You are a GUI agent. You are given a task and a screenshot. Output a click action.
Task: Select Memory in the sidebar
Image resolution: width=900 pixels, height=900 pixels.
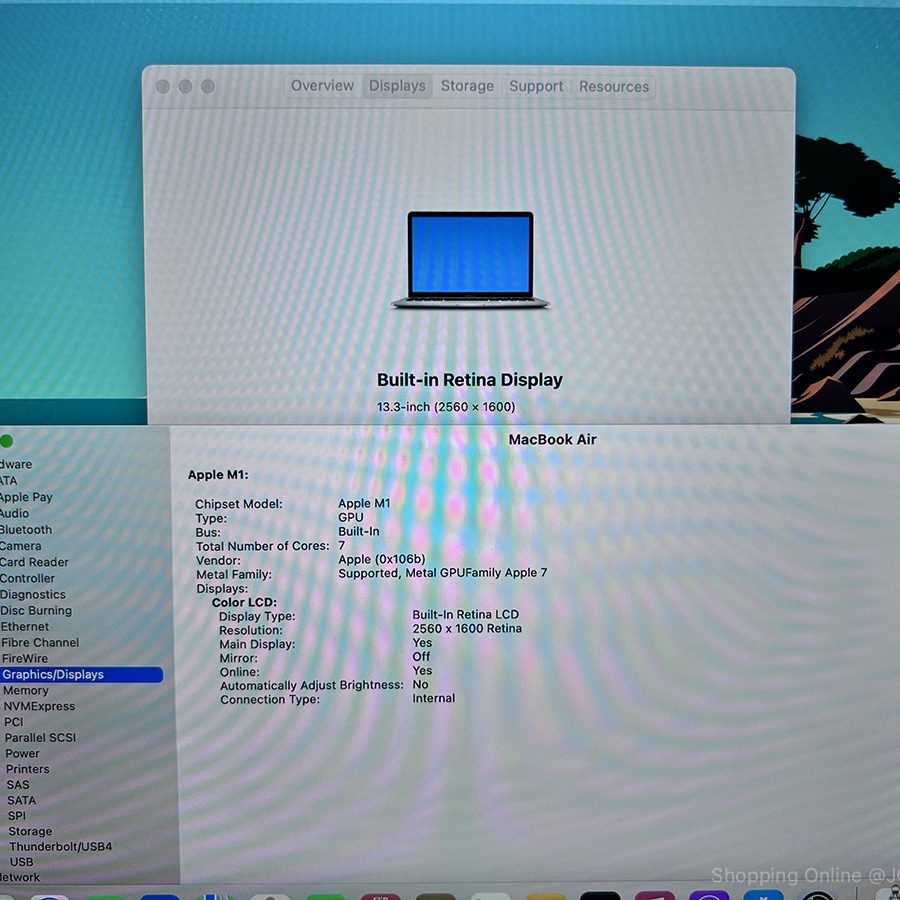click(26, 690)
